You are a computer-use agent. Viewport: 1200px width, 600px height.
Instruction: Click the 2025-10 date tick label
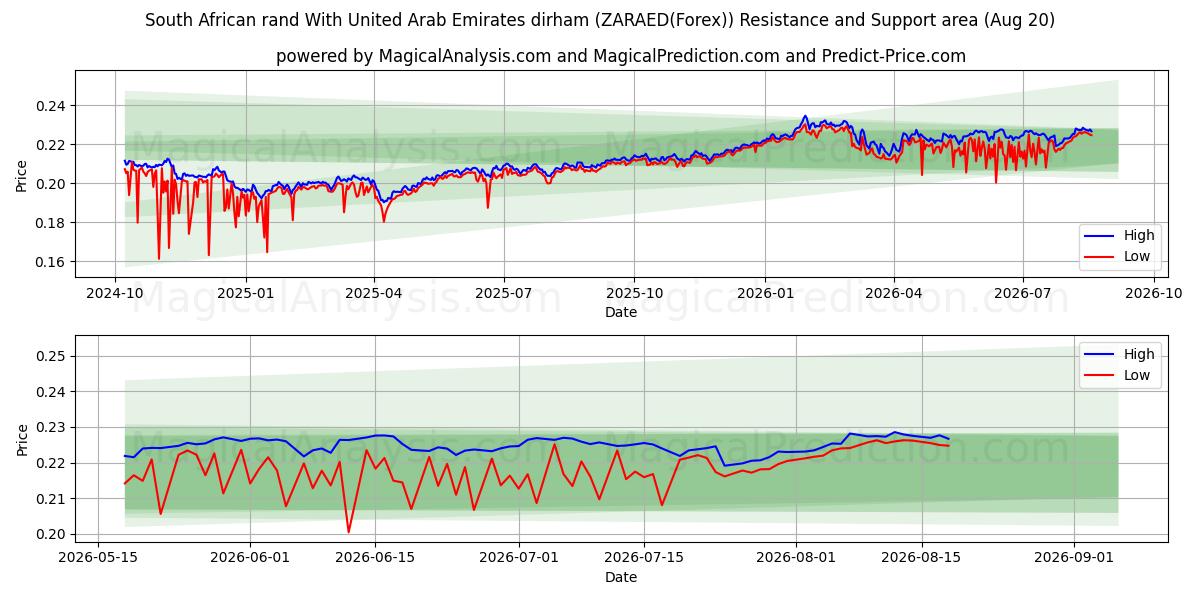(x=634, y=293)
